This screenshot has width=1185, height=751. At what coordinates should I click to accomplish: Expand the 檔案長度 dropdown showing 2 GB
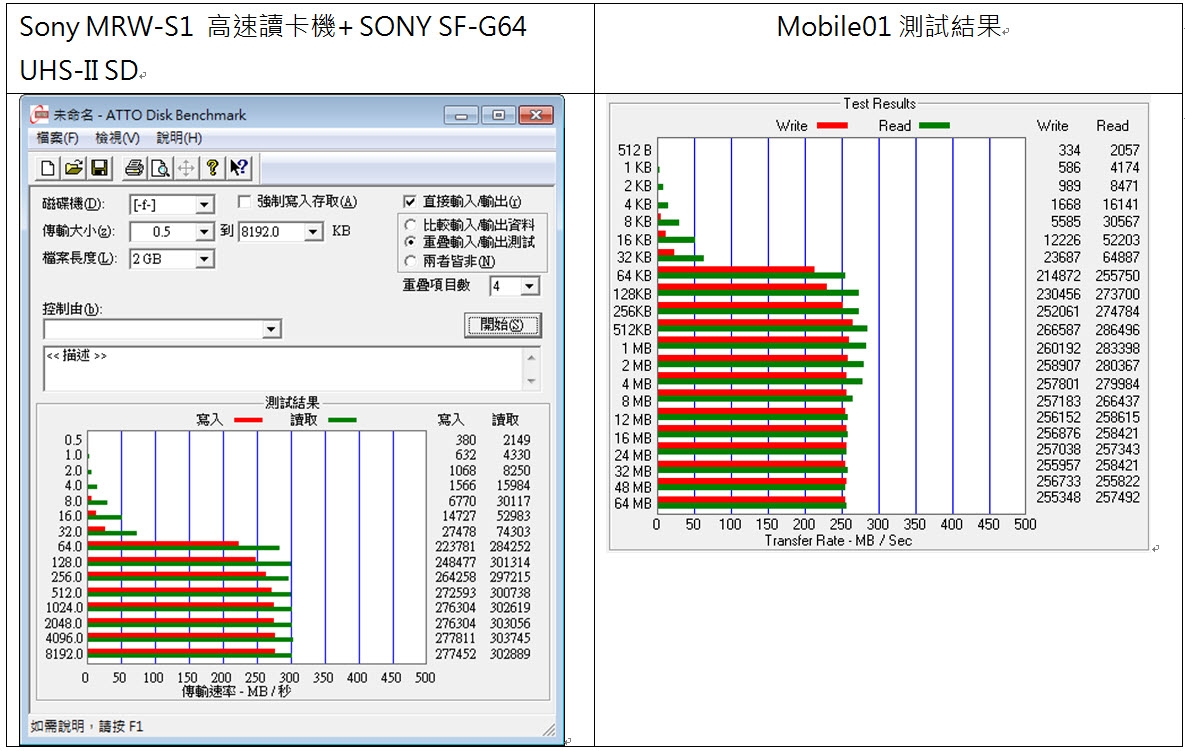pyautogui.click(x=204, y=259)
